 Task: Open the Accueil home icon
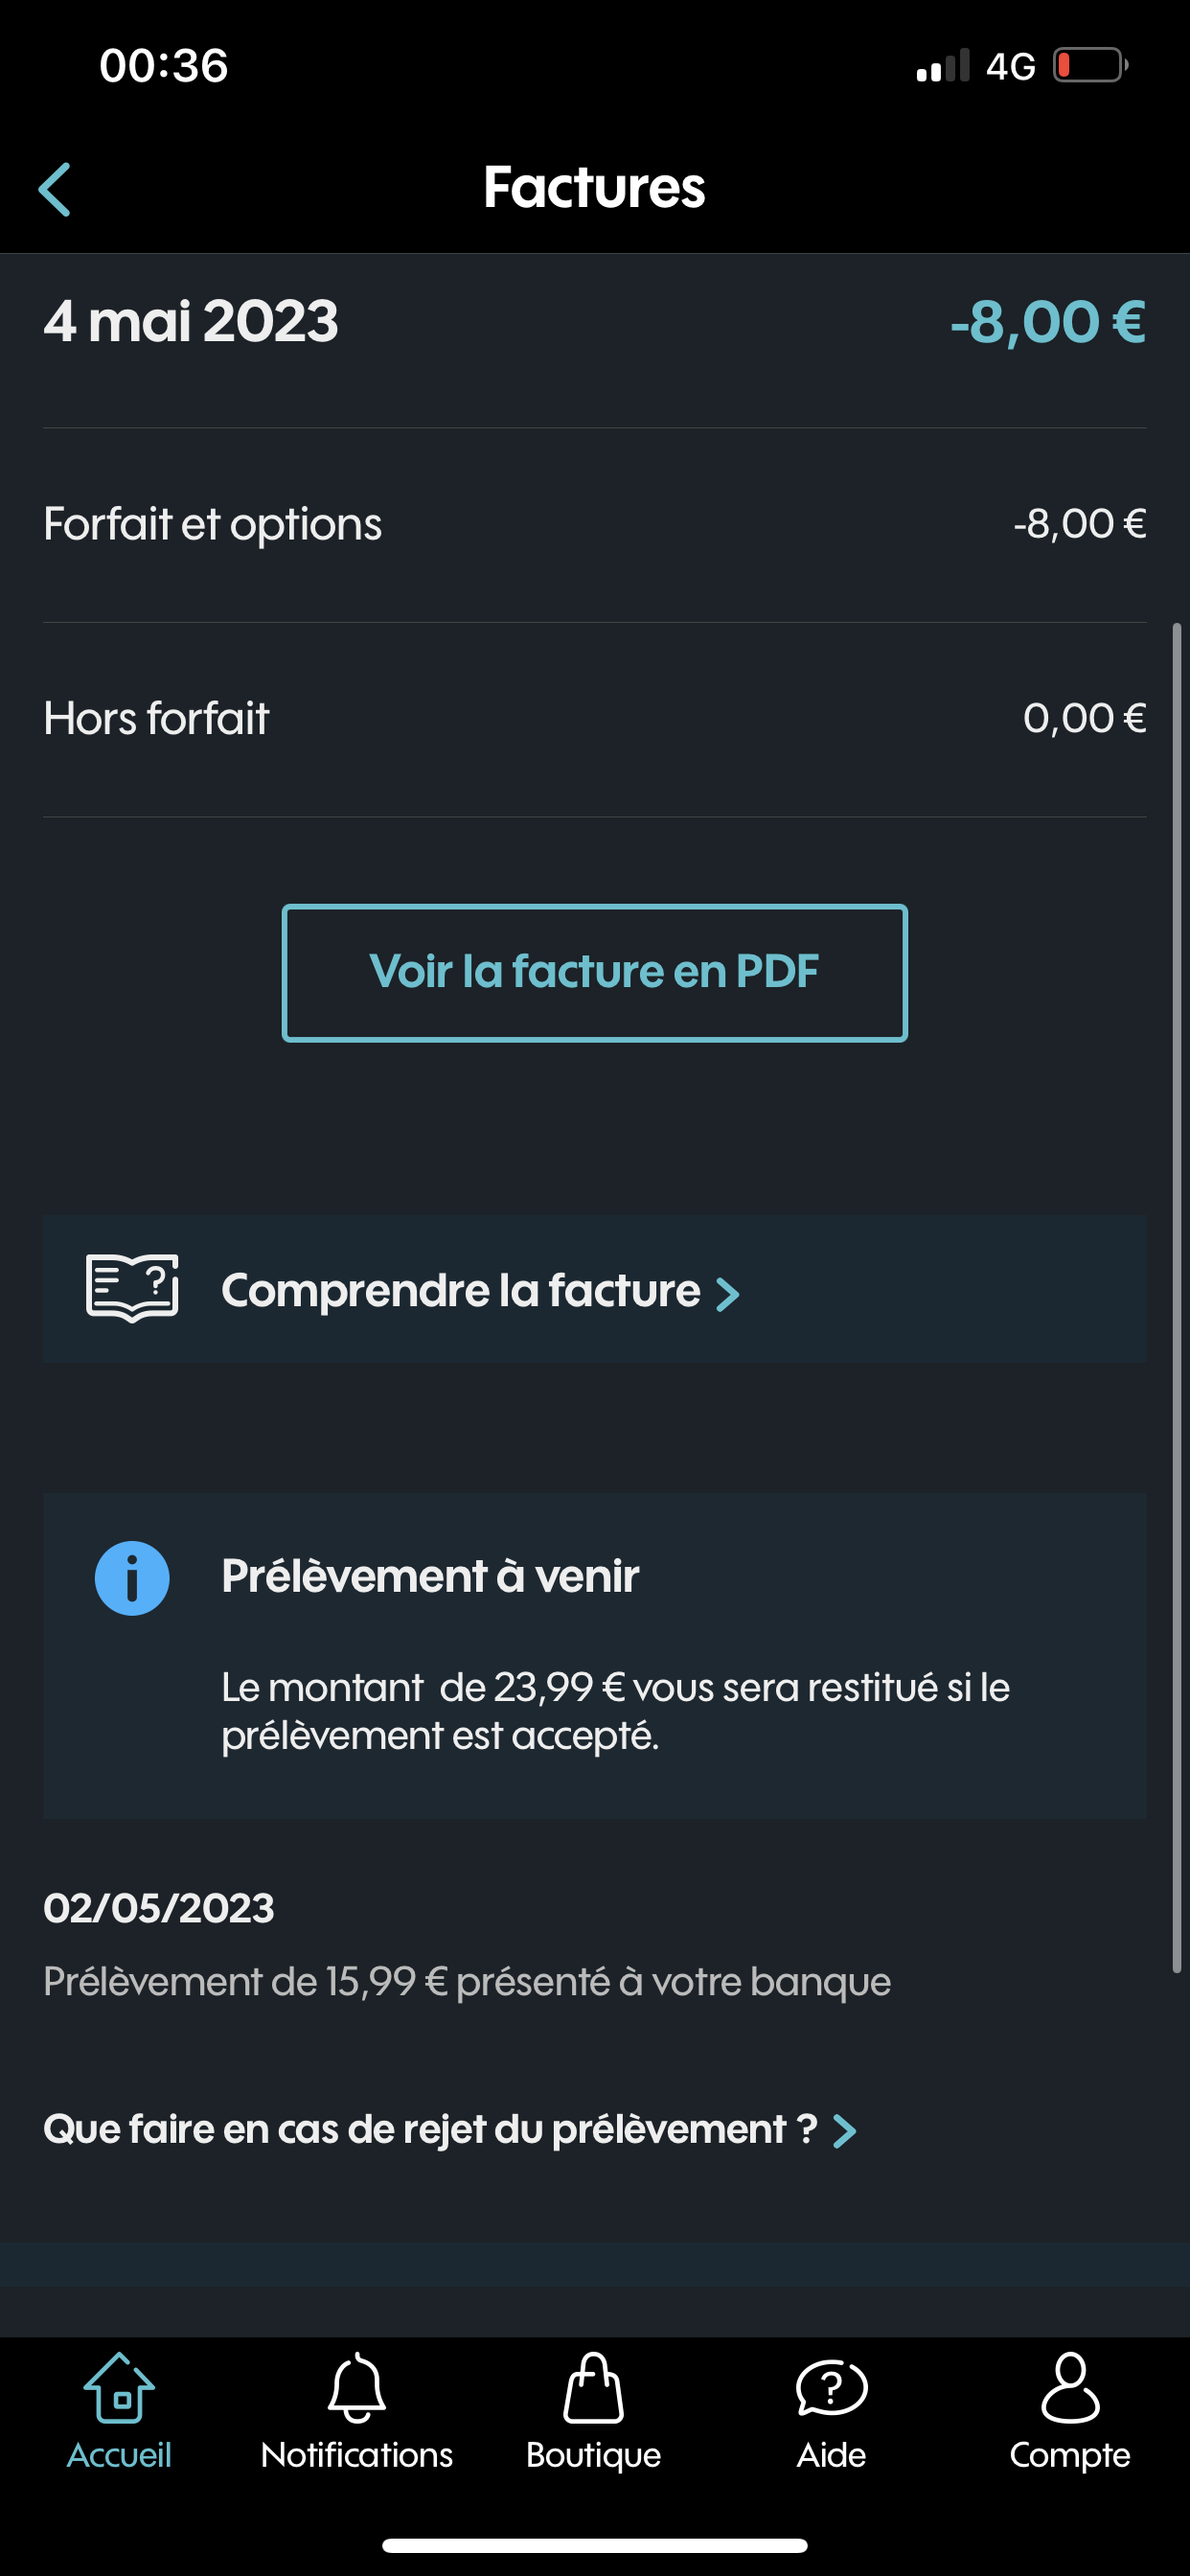(118, 2388)
